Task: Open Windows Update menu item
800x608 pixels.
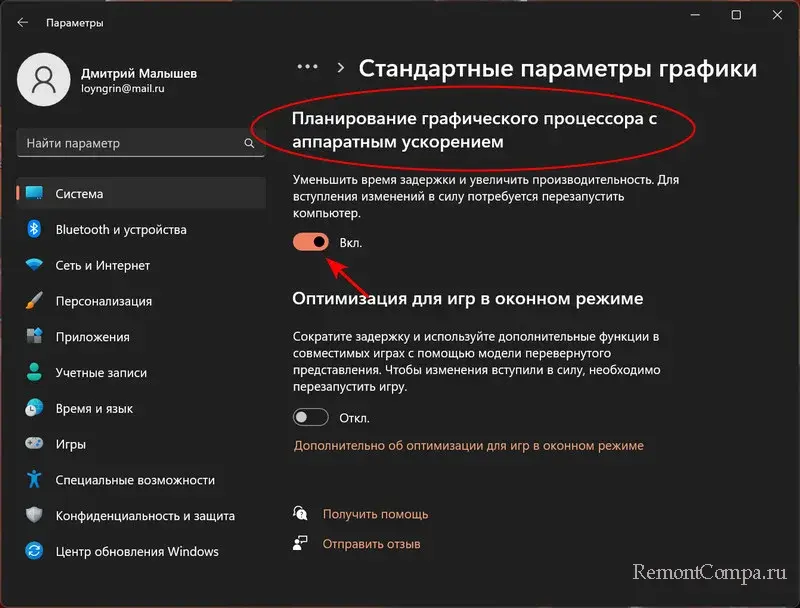Action: 137,551
